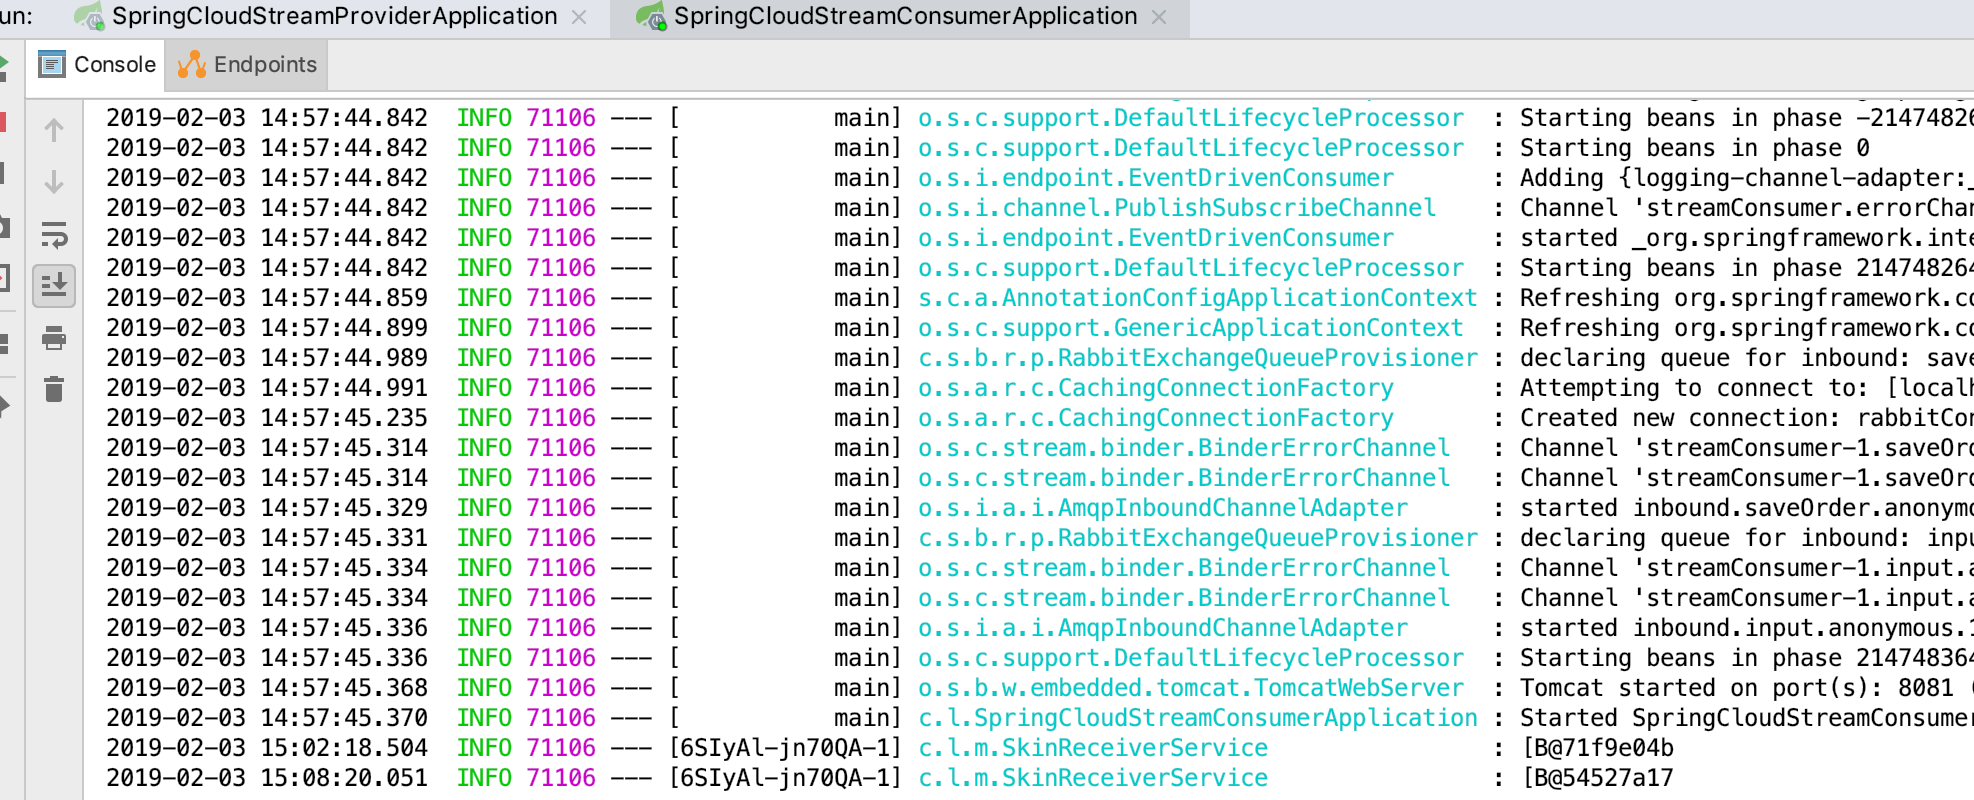Click the 14:57:45.331 timestamp
The width and height of the screenshot is (1974, 800).
tap(344, 538)
